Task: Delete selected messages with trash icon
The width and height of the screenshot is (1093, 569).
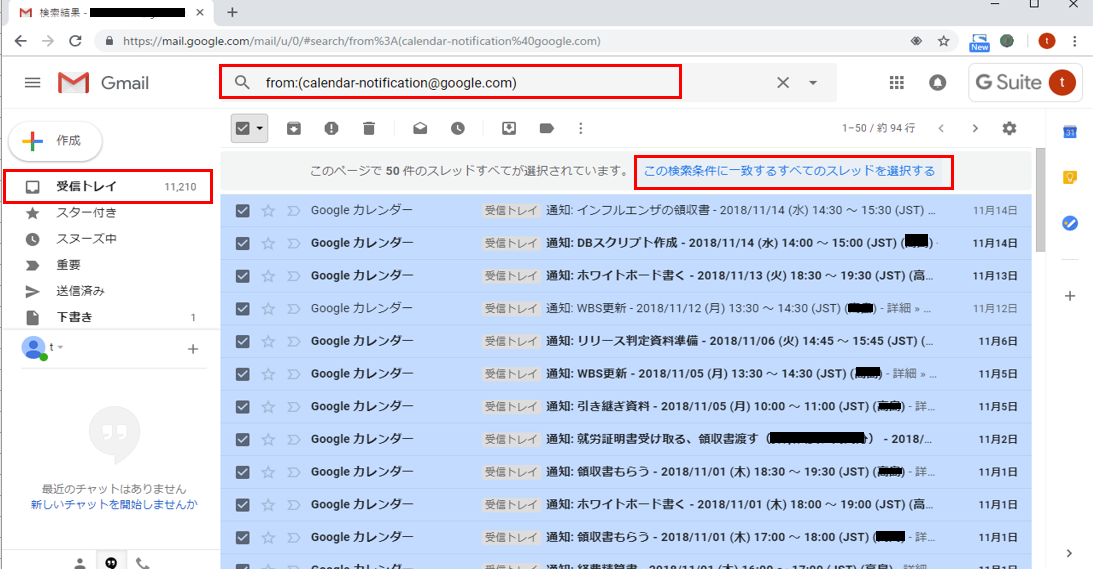Action: point(369,128)
